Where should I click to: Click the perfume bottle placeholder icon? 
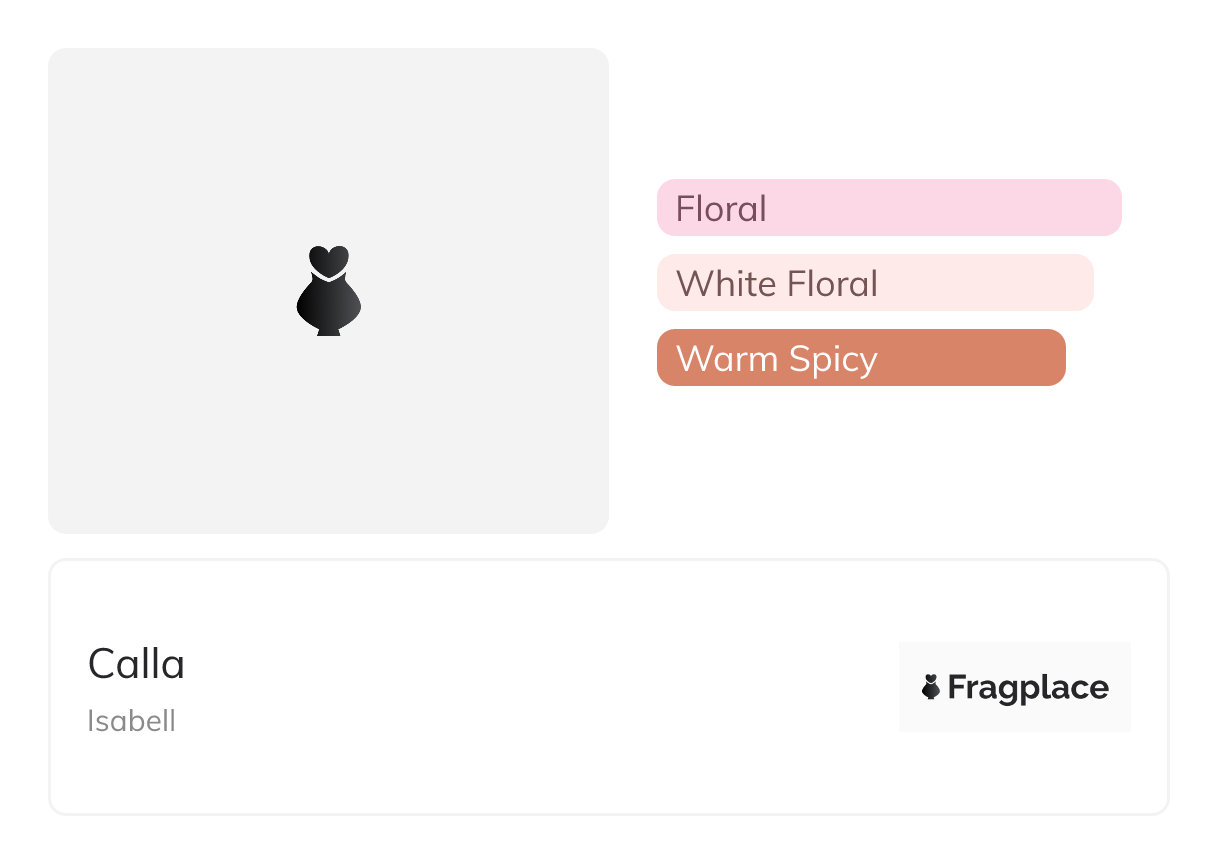point(328,291)
